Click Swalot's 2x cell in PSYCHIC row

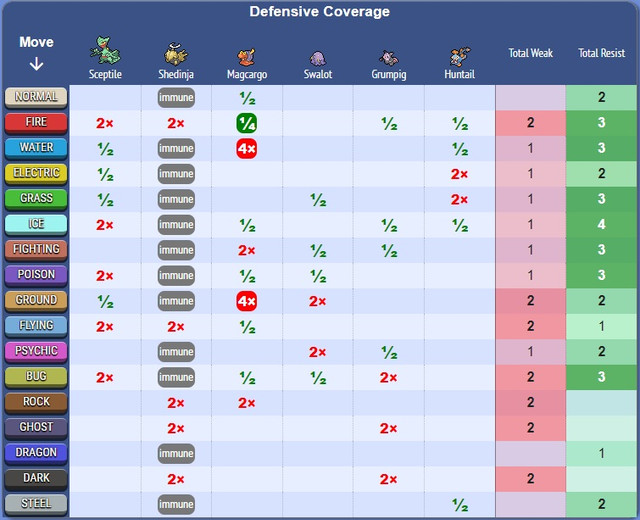(317, 352)
